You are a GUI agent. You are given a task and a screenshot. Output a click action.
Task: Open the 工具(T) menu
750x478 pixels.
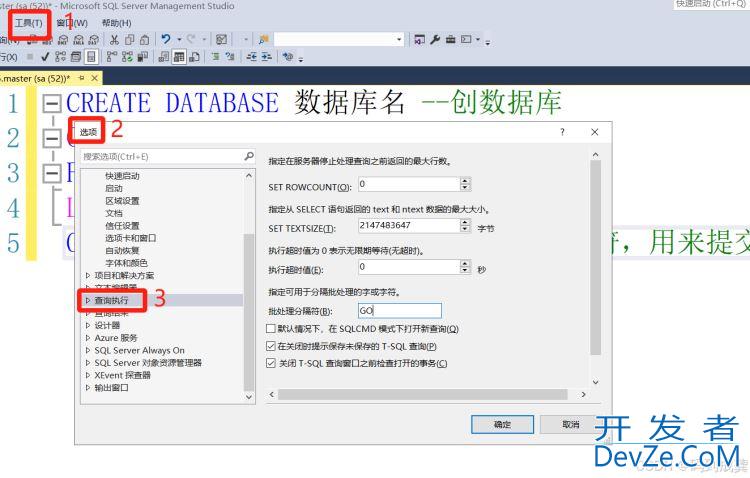pos(29,22)
